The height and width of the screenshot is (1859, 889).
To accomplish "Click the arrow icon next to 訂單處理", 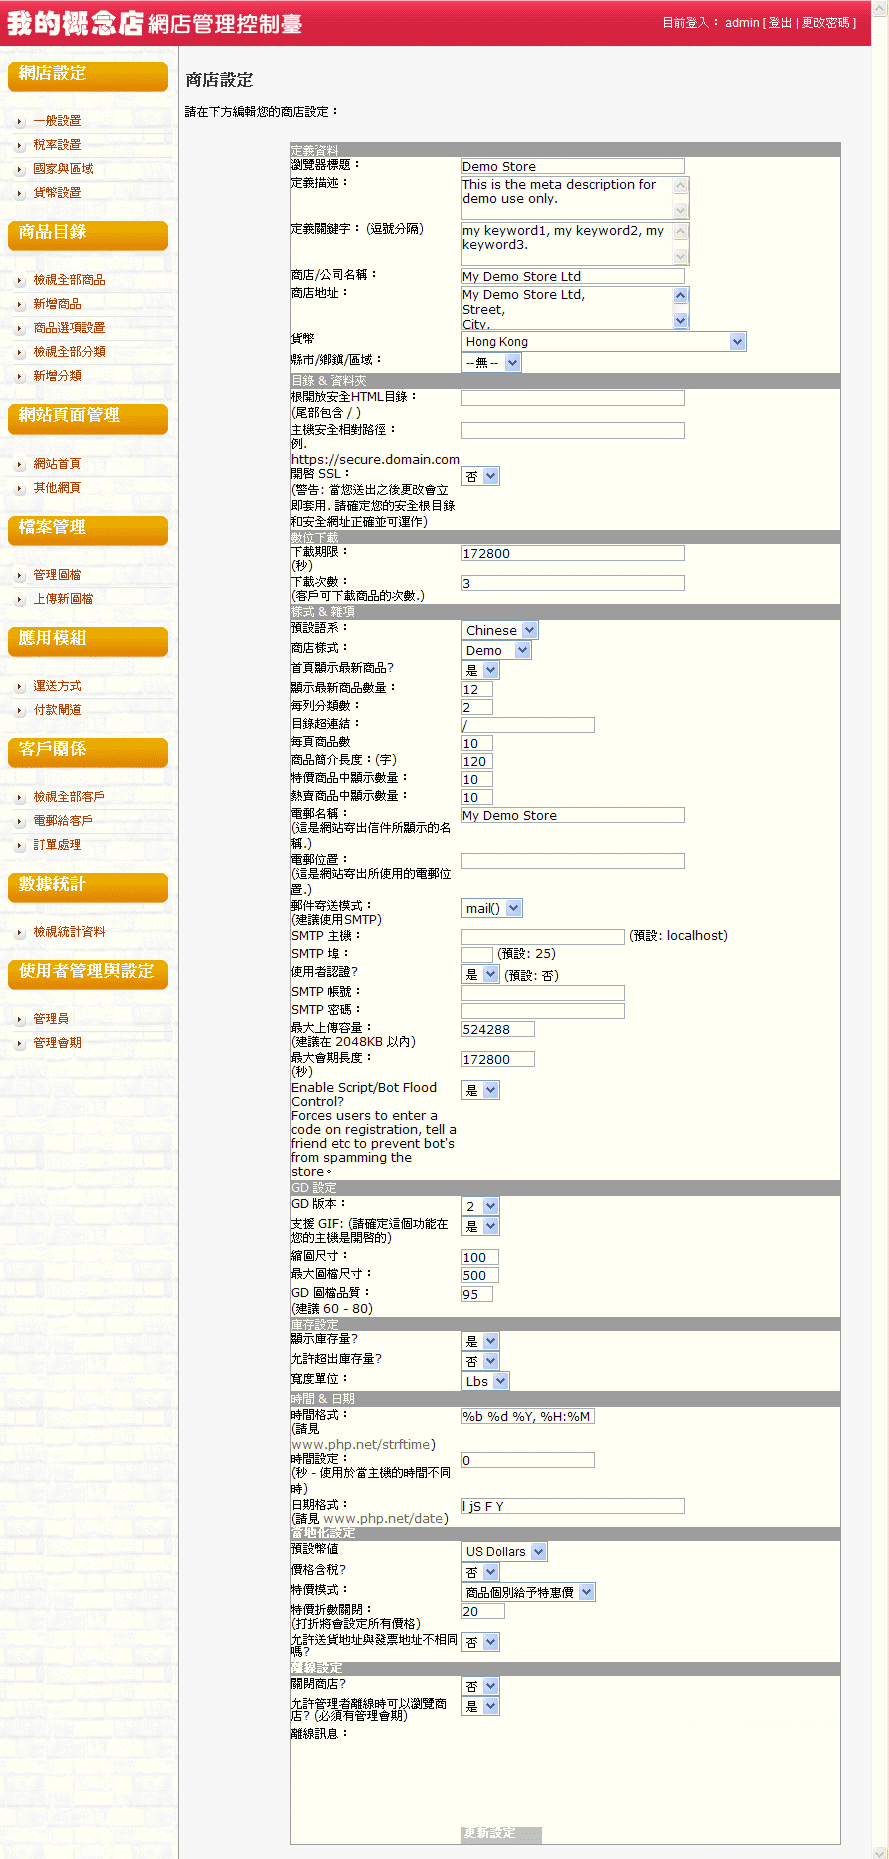I will click(20, 845).
